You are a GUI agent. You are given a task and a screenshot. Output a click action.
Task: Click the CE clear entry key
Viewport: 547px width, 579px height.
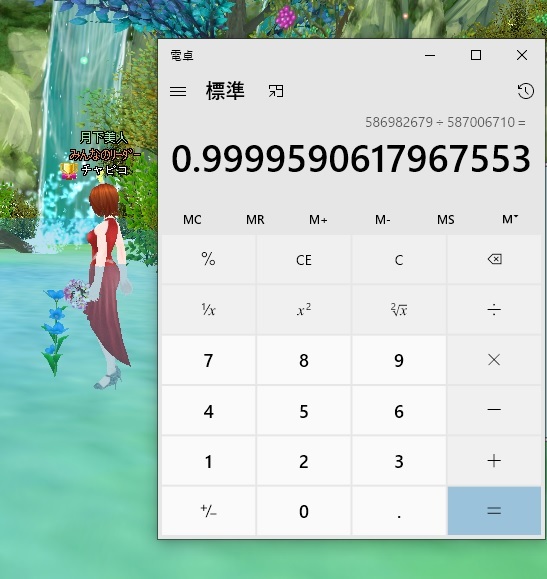[x=304, y=260]
